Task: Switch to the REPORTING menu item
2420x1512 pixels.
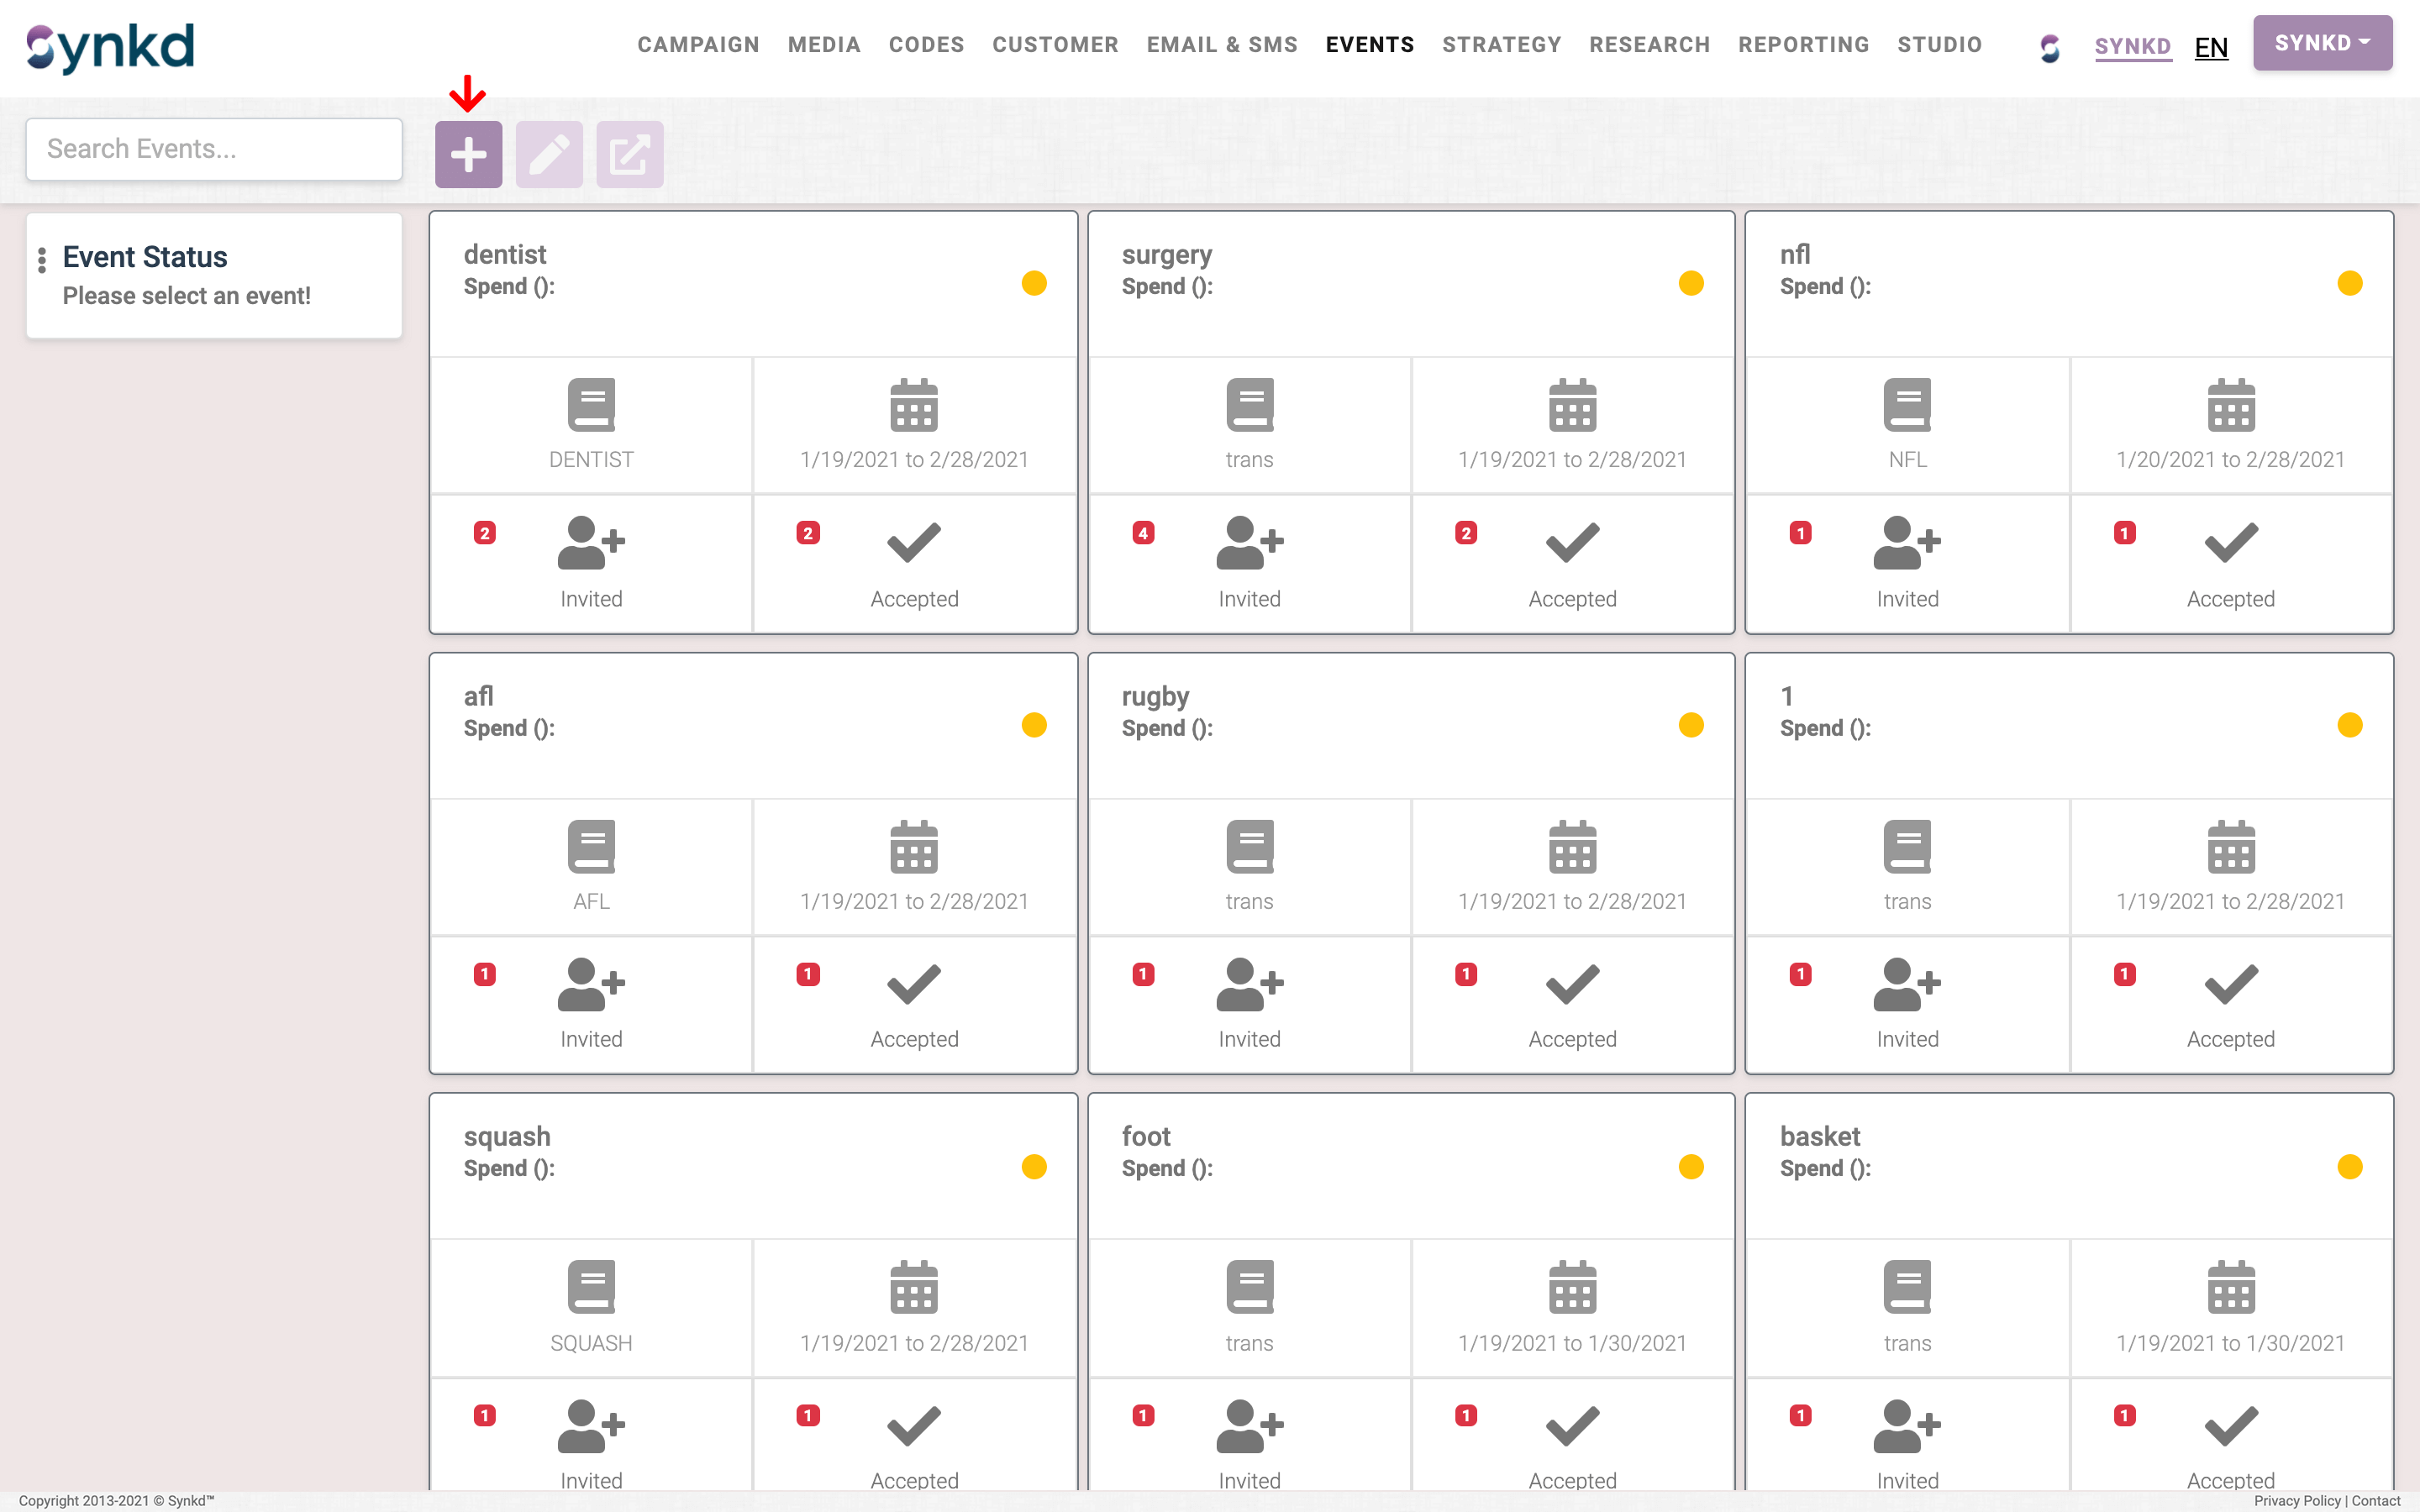Action: click(1803, 45)
